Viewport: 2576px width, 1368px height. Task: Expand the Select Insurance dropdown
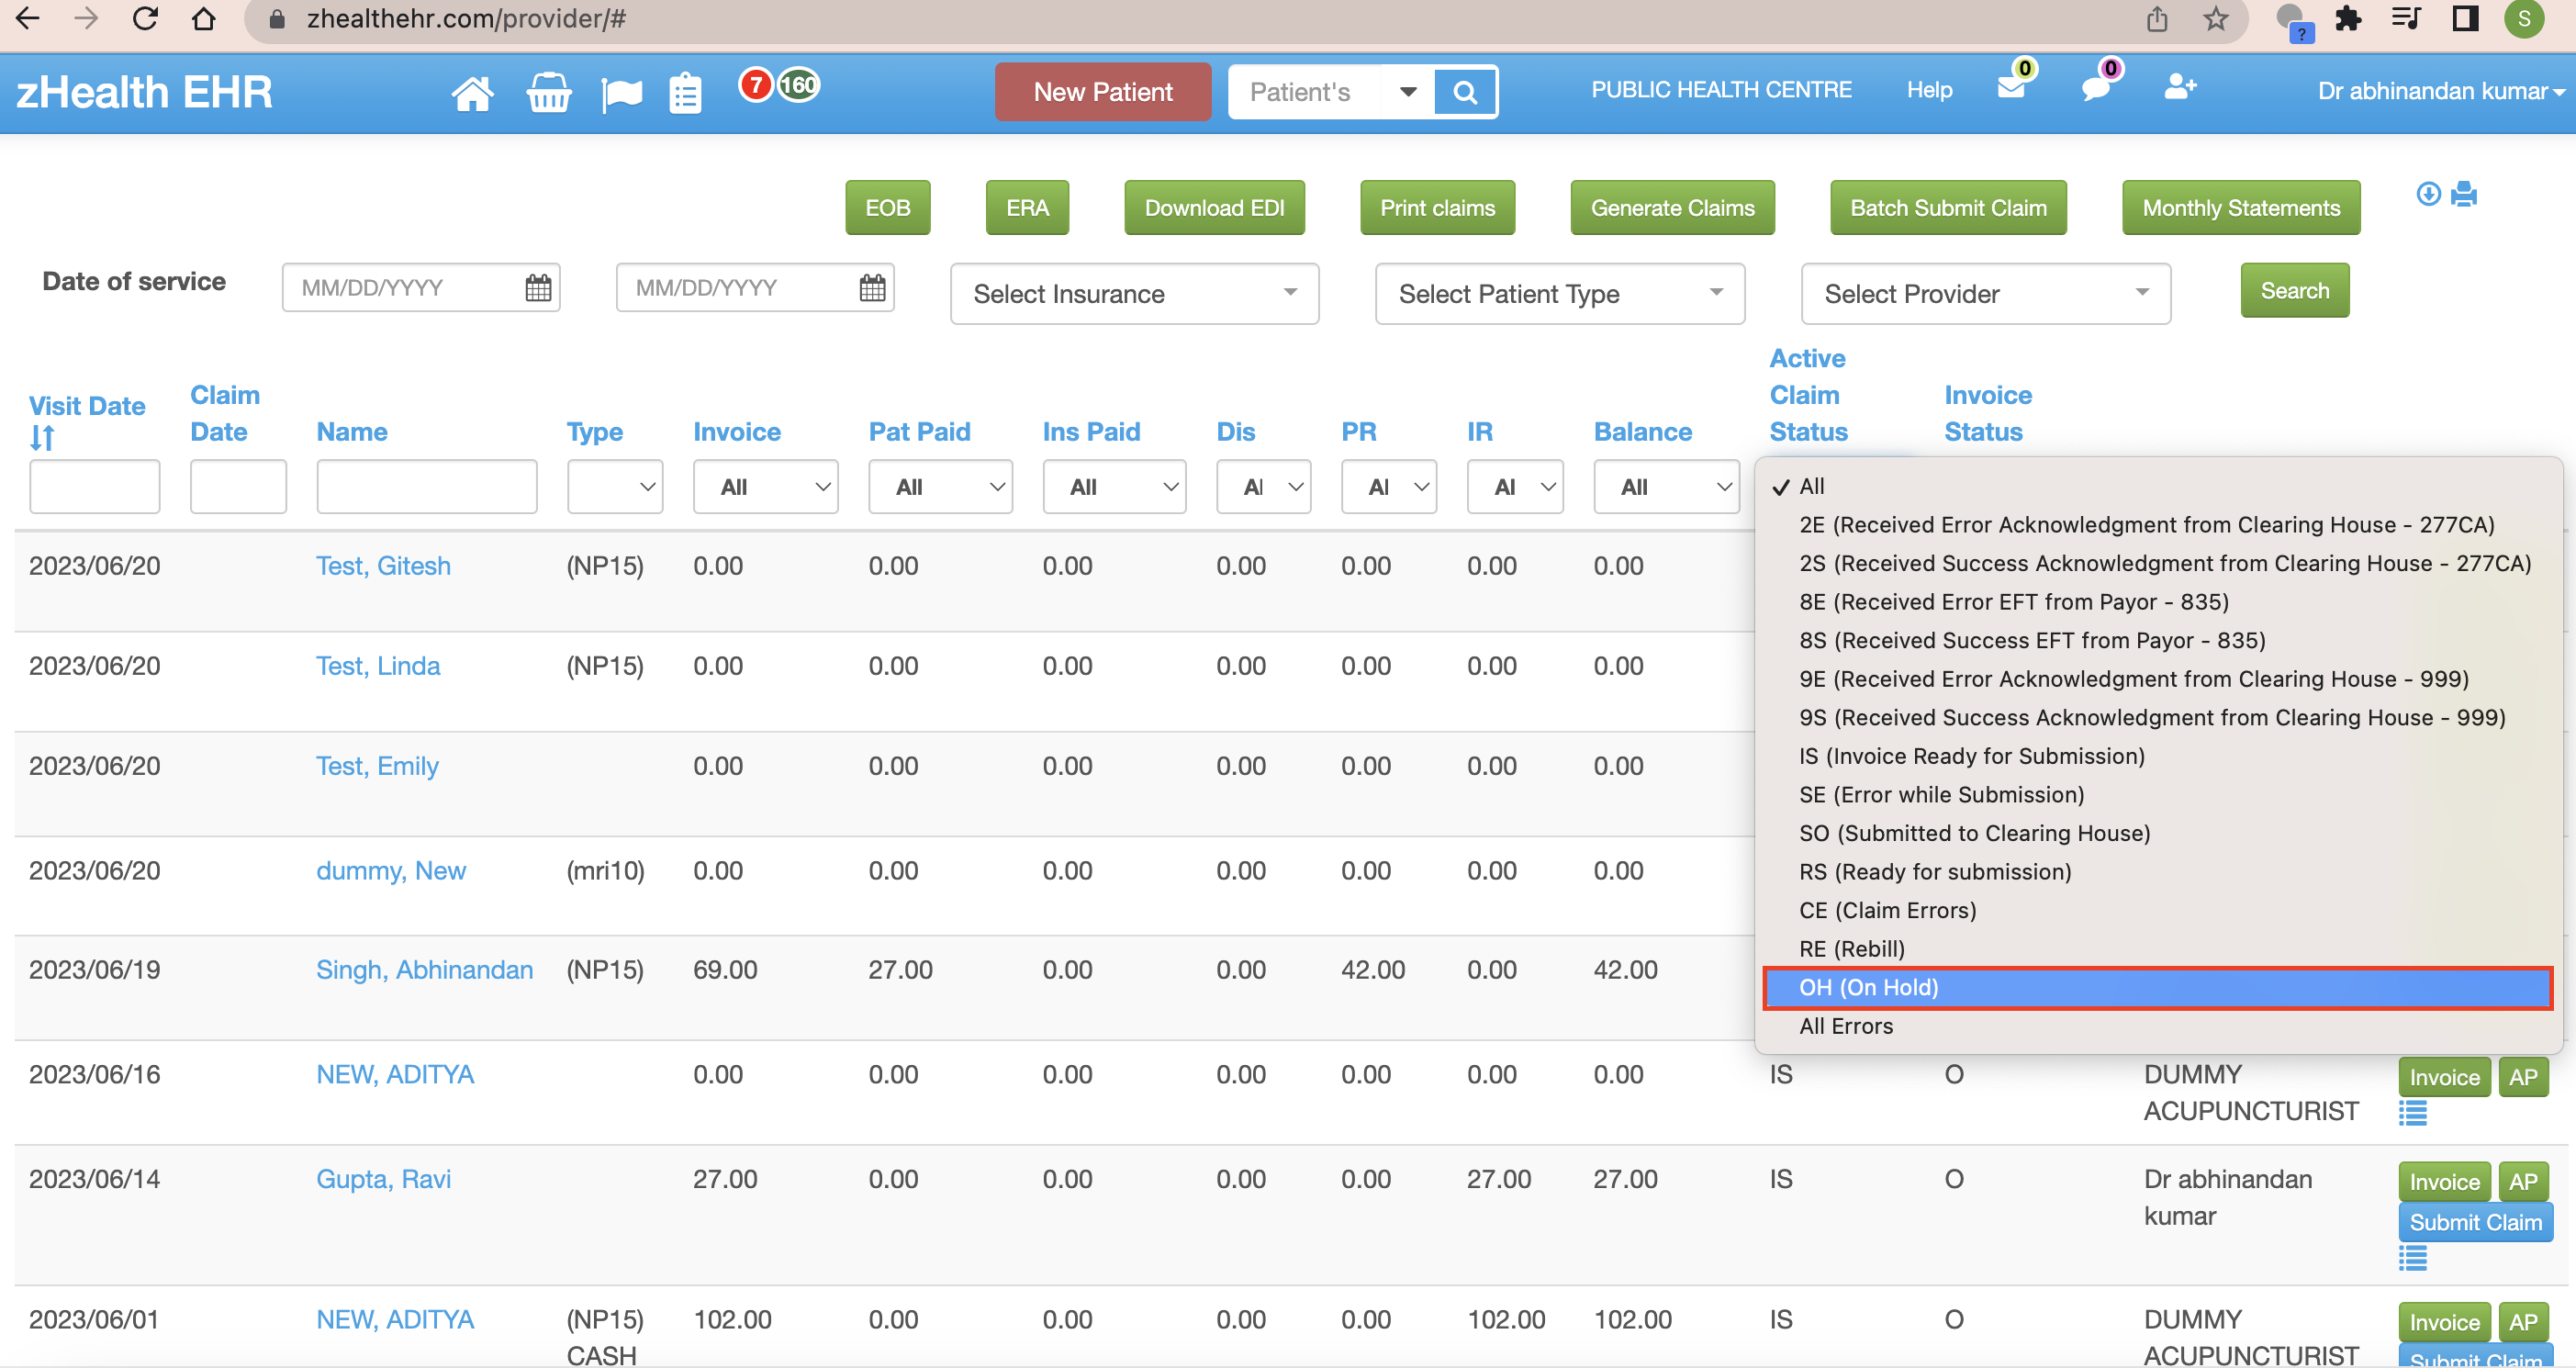point(1134,294)
